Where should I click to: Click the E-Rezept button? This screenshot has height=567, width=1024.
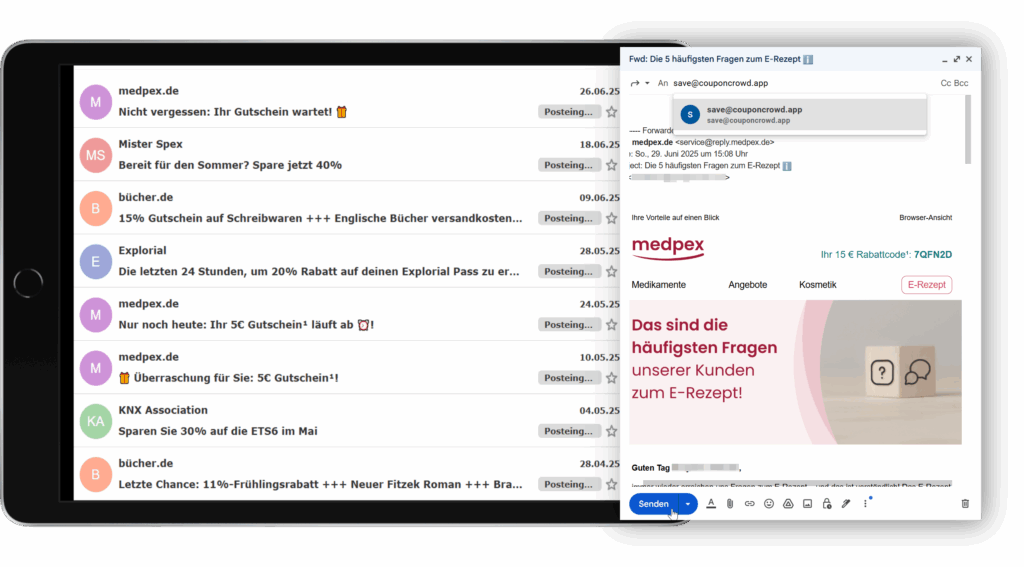pyautogui.click(x=927, y=285)
